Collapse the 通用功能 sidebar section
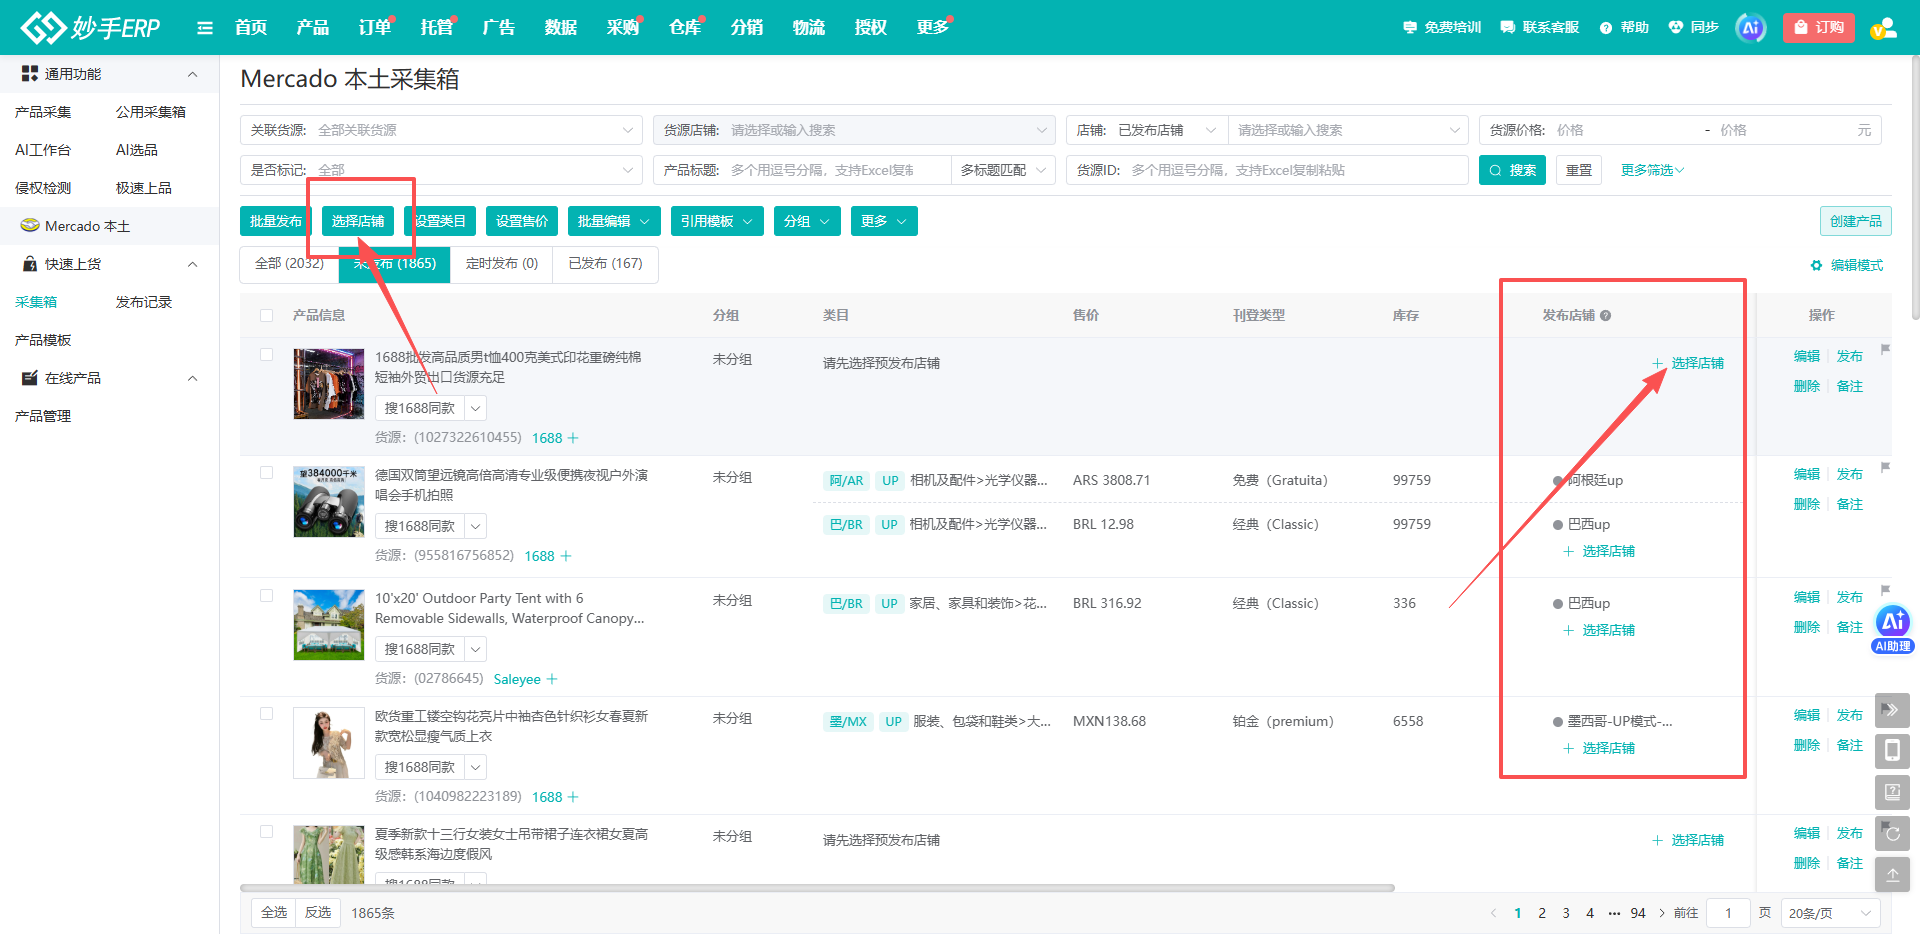Screen dimensions: 1920x934 (193, 74)
